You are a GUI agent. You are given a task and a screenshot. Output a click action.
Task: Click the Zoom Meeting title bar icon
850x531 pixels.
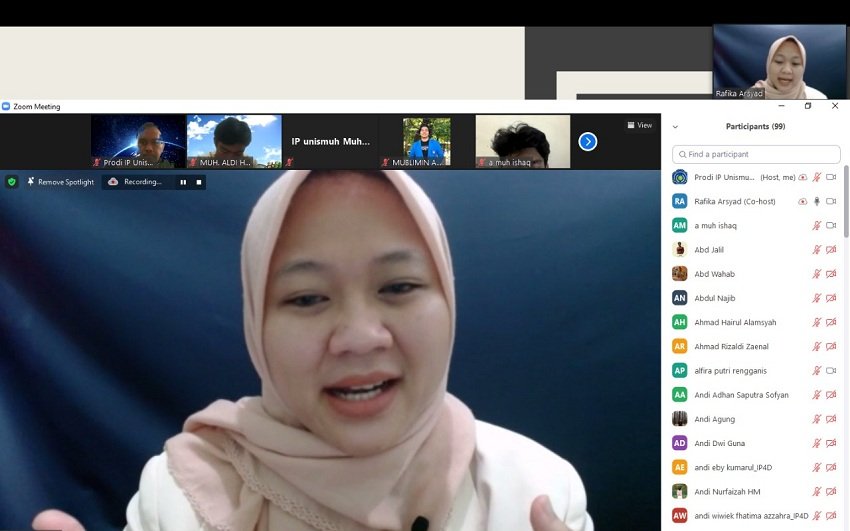[x=6, y=106]
